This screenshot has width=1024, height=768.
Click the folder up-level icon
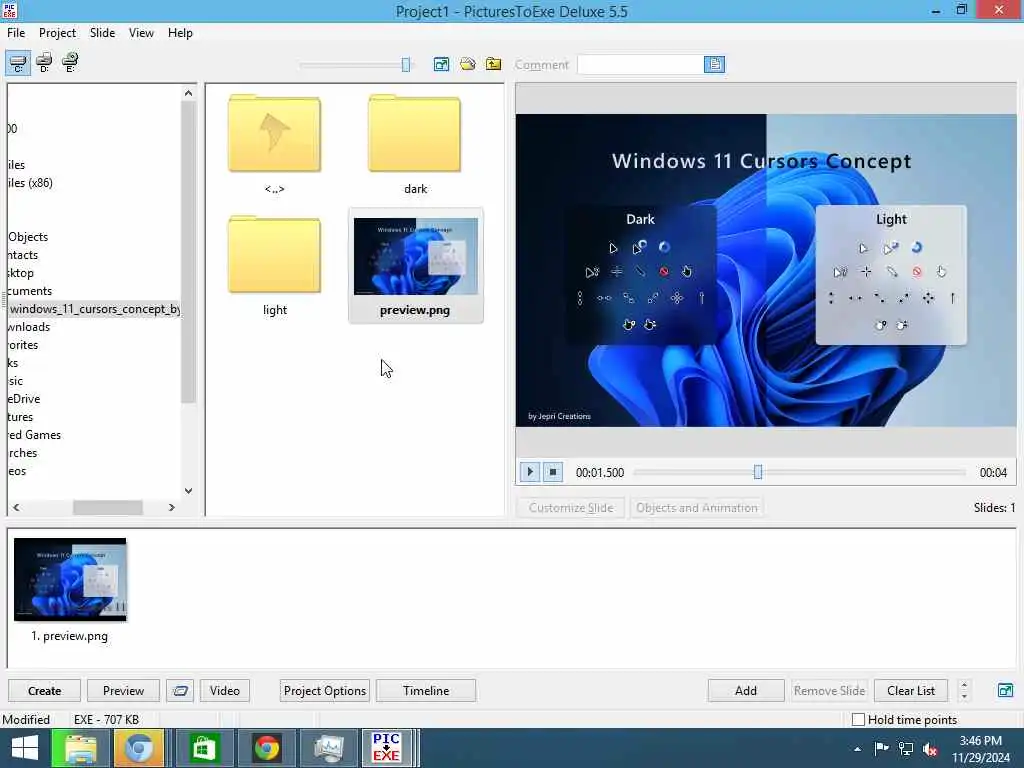coord(494,64)
